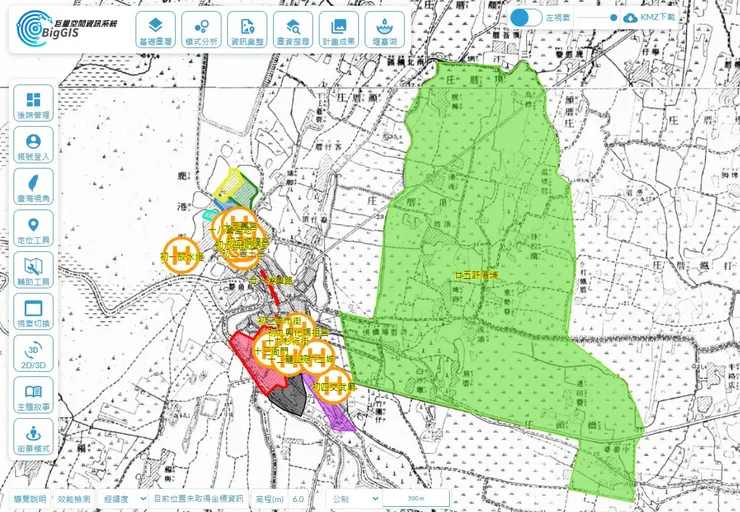Viewport: 740px width, 512px height.
Task: Click the 初一威水宮 map marker
Action: pyautogui.click(x=181, y=256)
